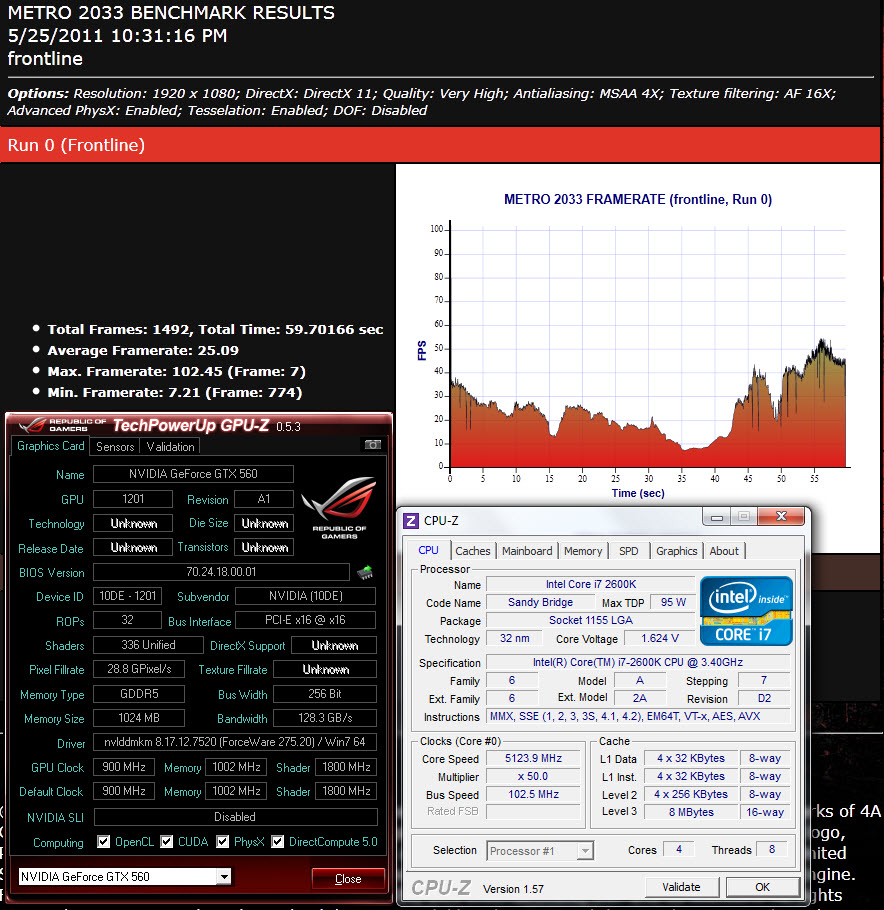Image resolution: width=884 pixels, height=910 pixels.
Task: Click the Core Speed 5123.9 MHz value
Action: tap(533, 758)
